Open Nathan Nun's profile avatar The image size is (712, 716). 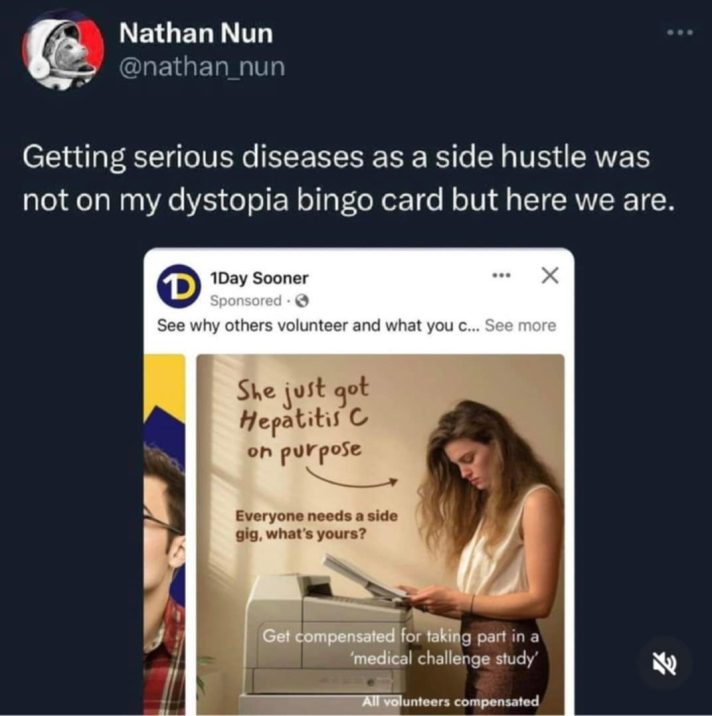coord(63,50)
